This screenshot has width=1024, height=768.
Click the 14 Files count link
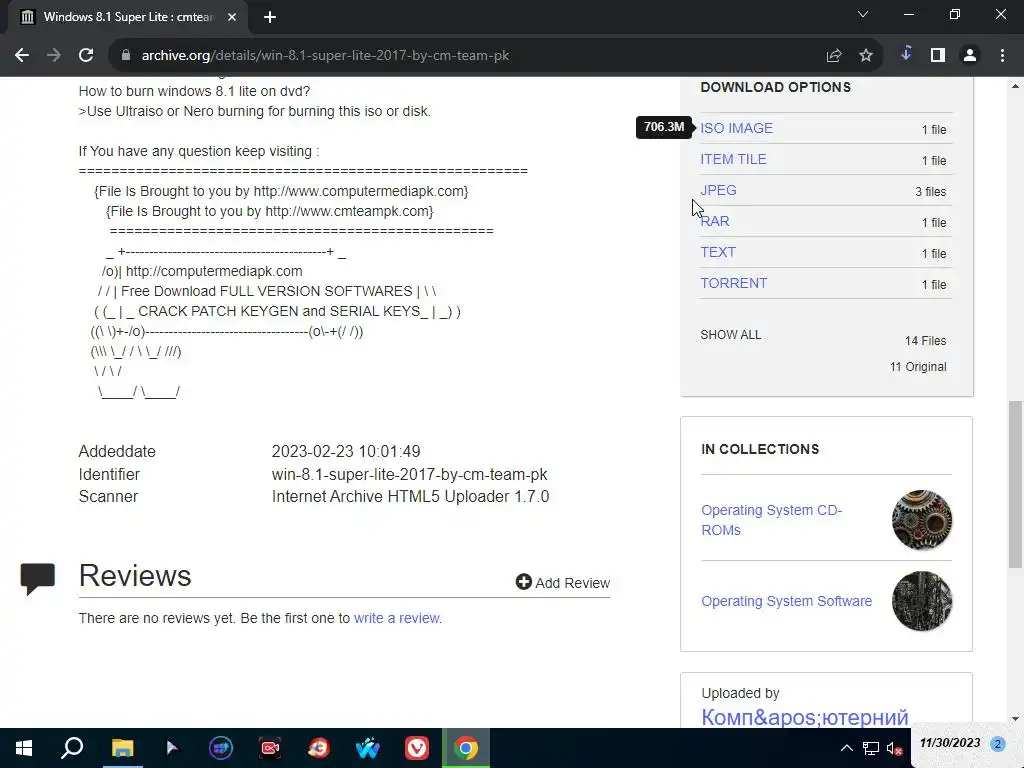925,341
